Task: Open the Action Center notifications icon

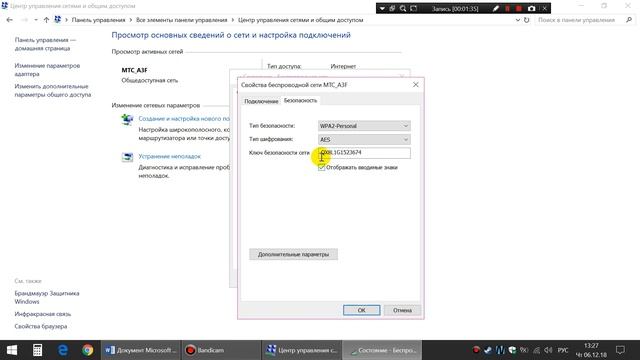Action: coord(620,350)
